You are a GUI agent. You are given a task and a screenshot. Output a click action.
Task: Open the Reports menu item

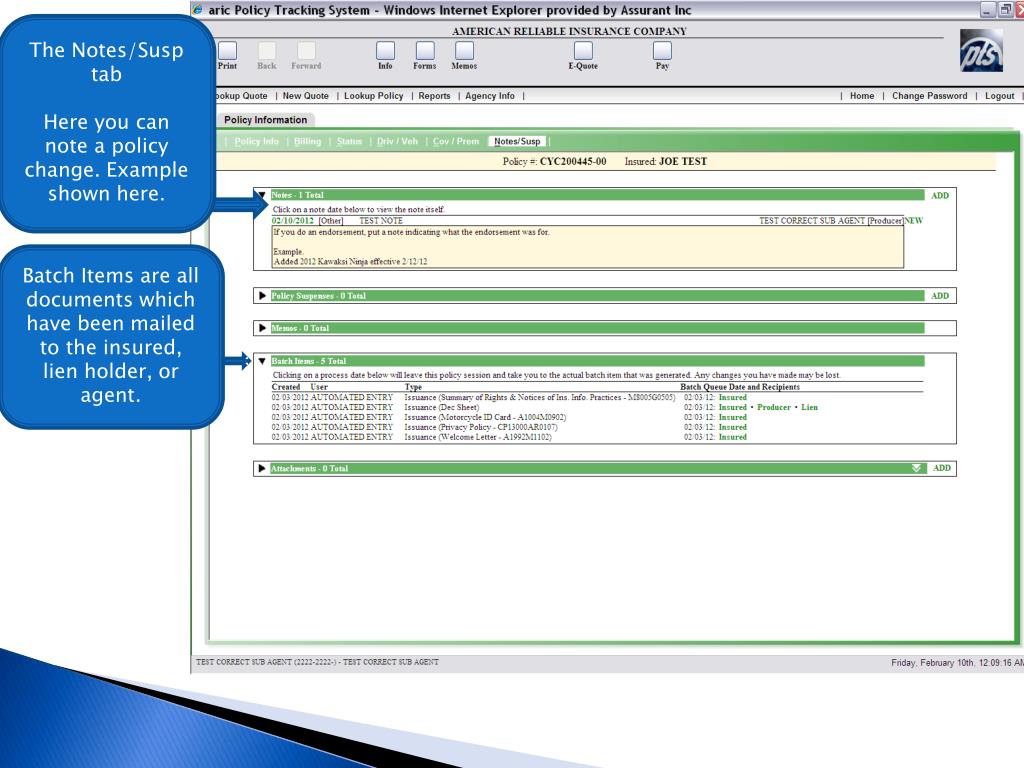pos(434,96)
